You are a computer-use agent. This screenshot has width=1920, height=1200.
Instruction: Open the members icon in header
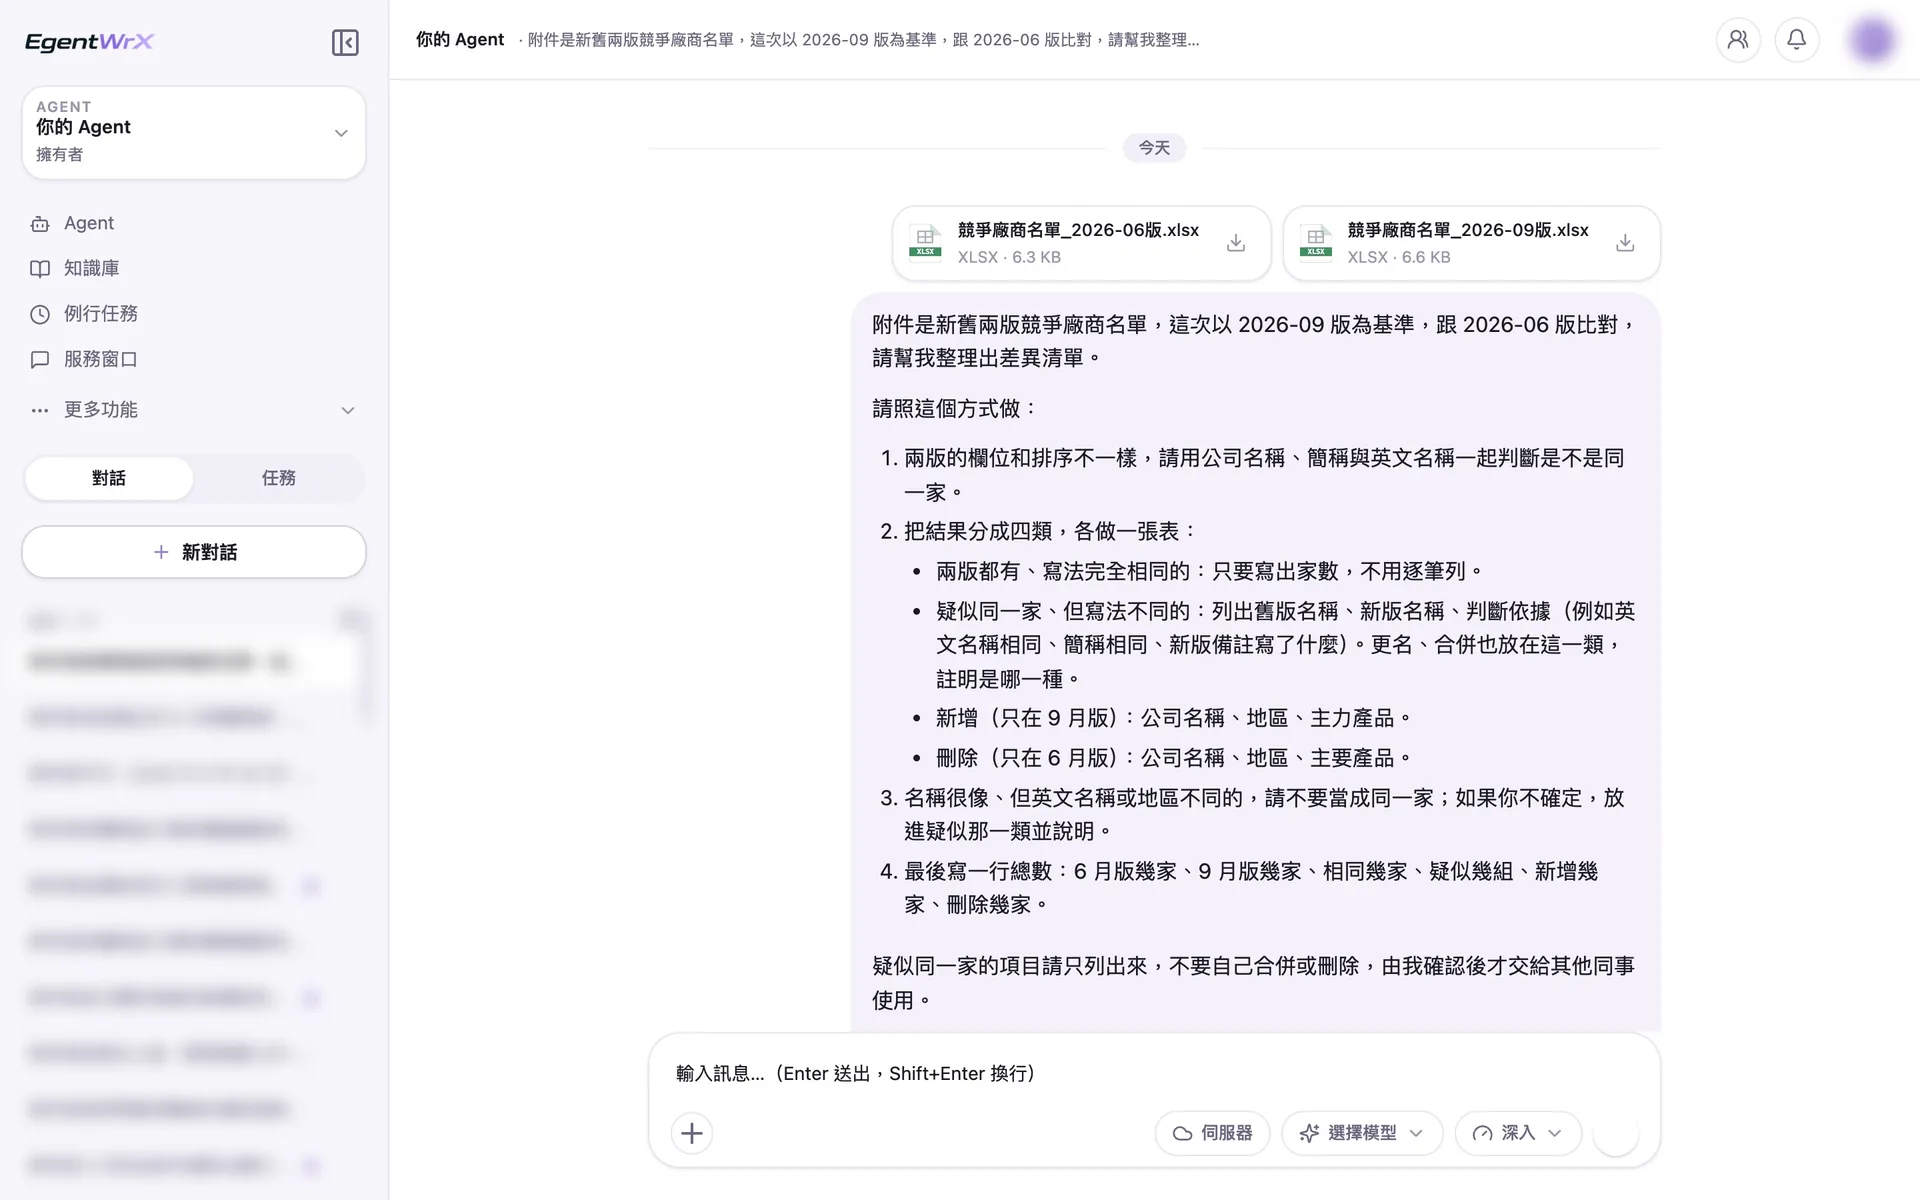click(1738, 40)
